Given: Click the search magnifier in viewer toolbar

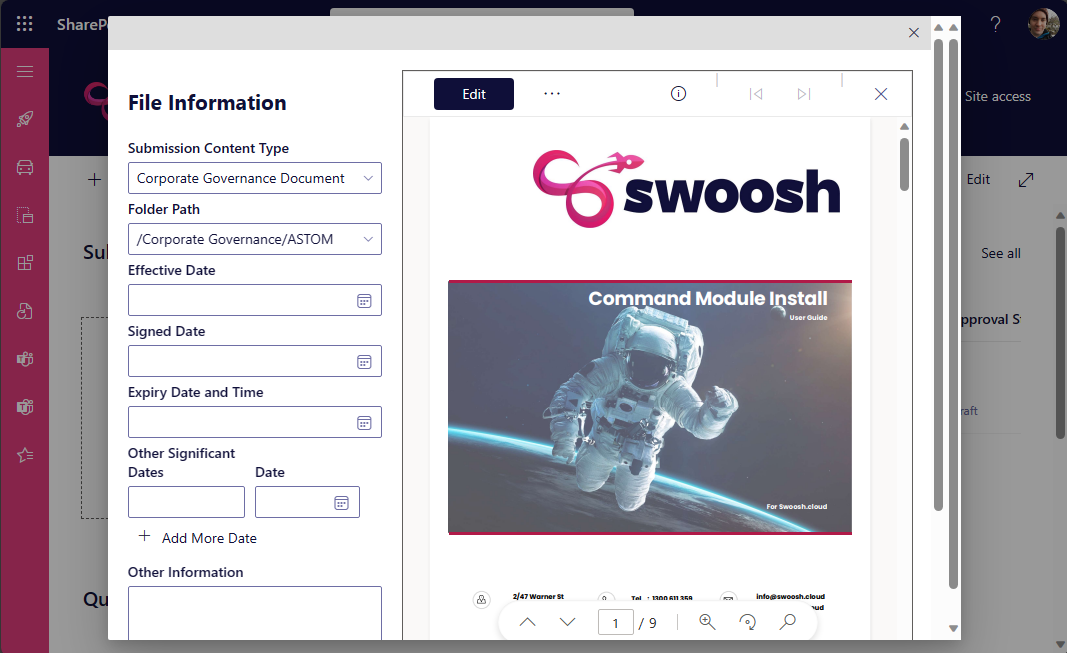Looking at the screenshot, I should (788, 622).
